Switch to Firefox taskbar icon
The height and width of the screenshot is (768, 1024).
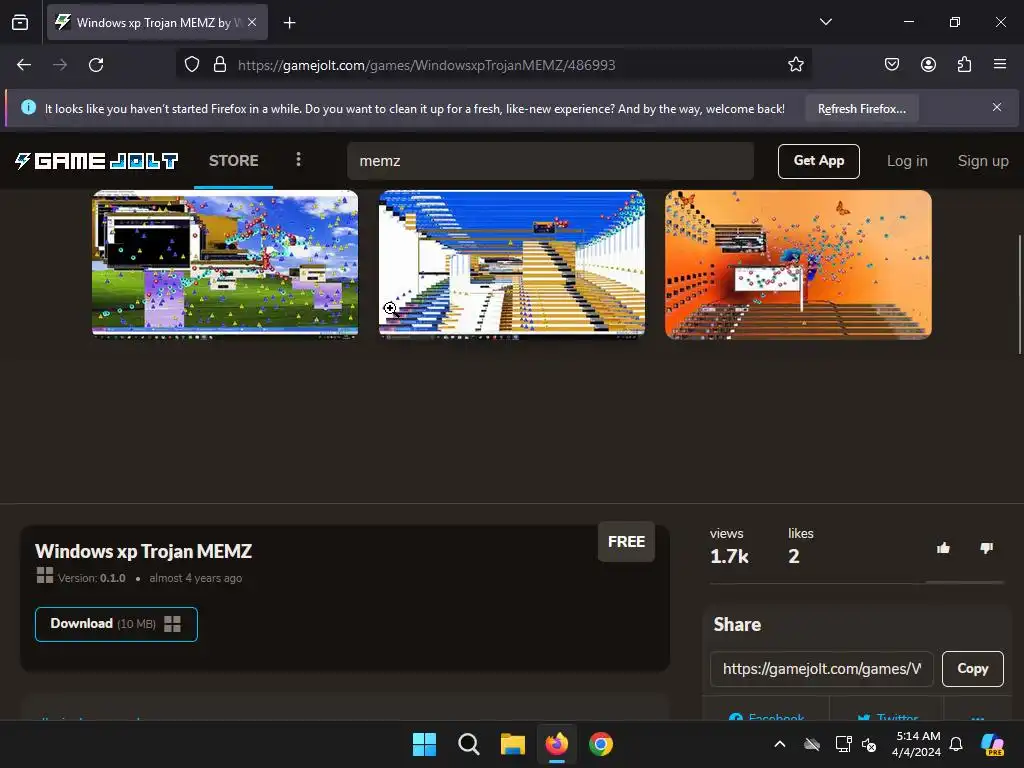[556, 744]
